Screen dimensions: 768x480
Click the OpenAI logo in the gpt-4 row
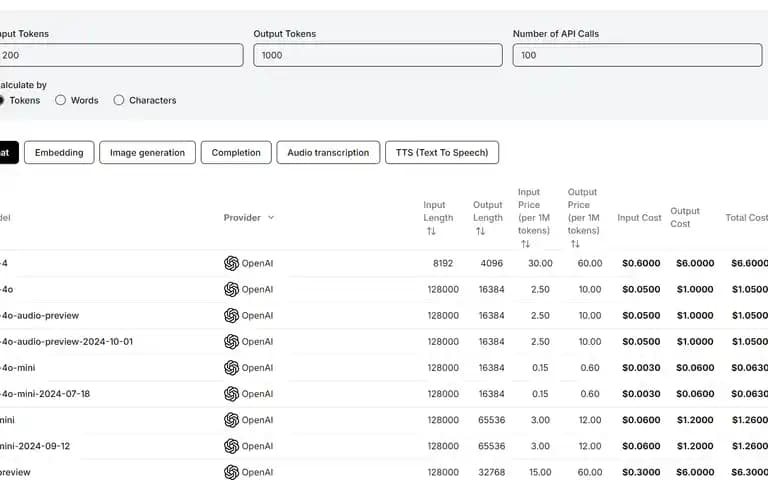231,263
